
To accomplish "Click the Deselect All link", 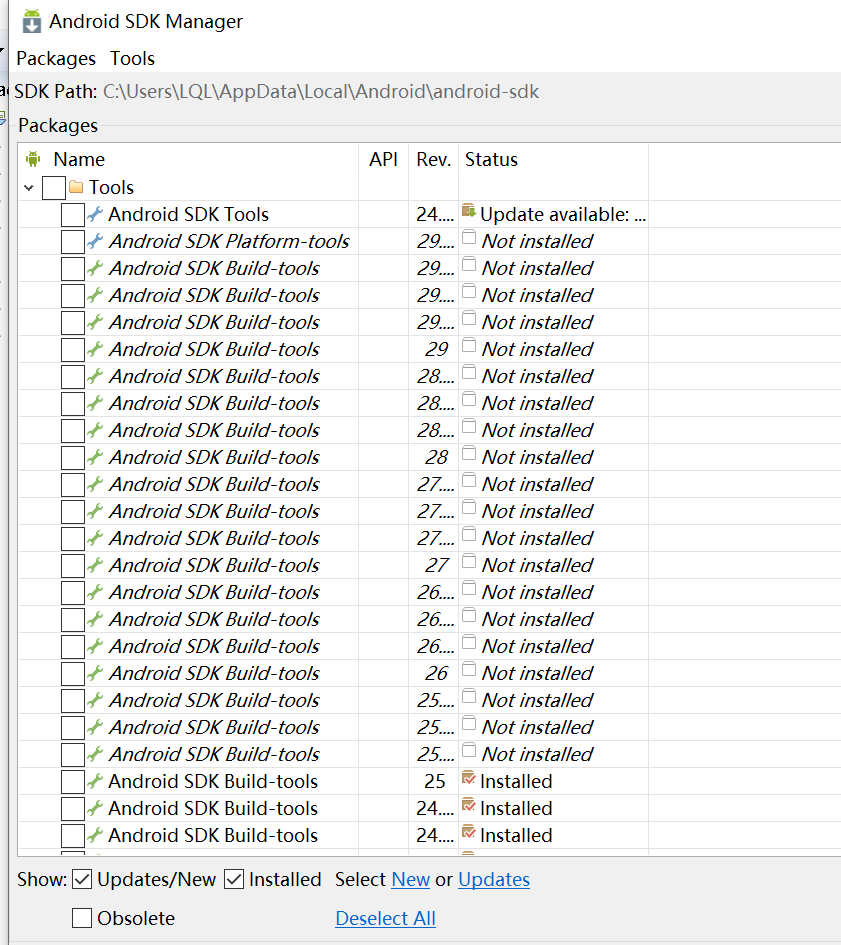I will pyautogui.click(x=385, y=918).
